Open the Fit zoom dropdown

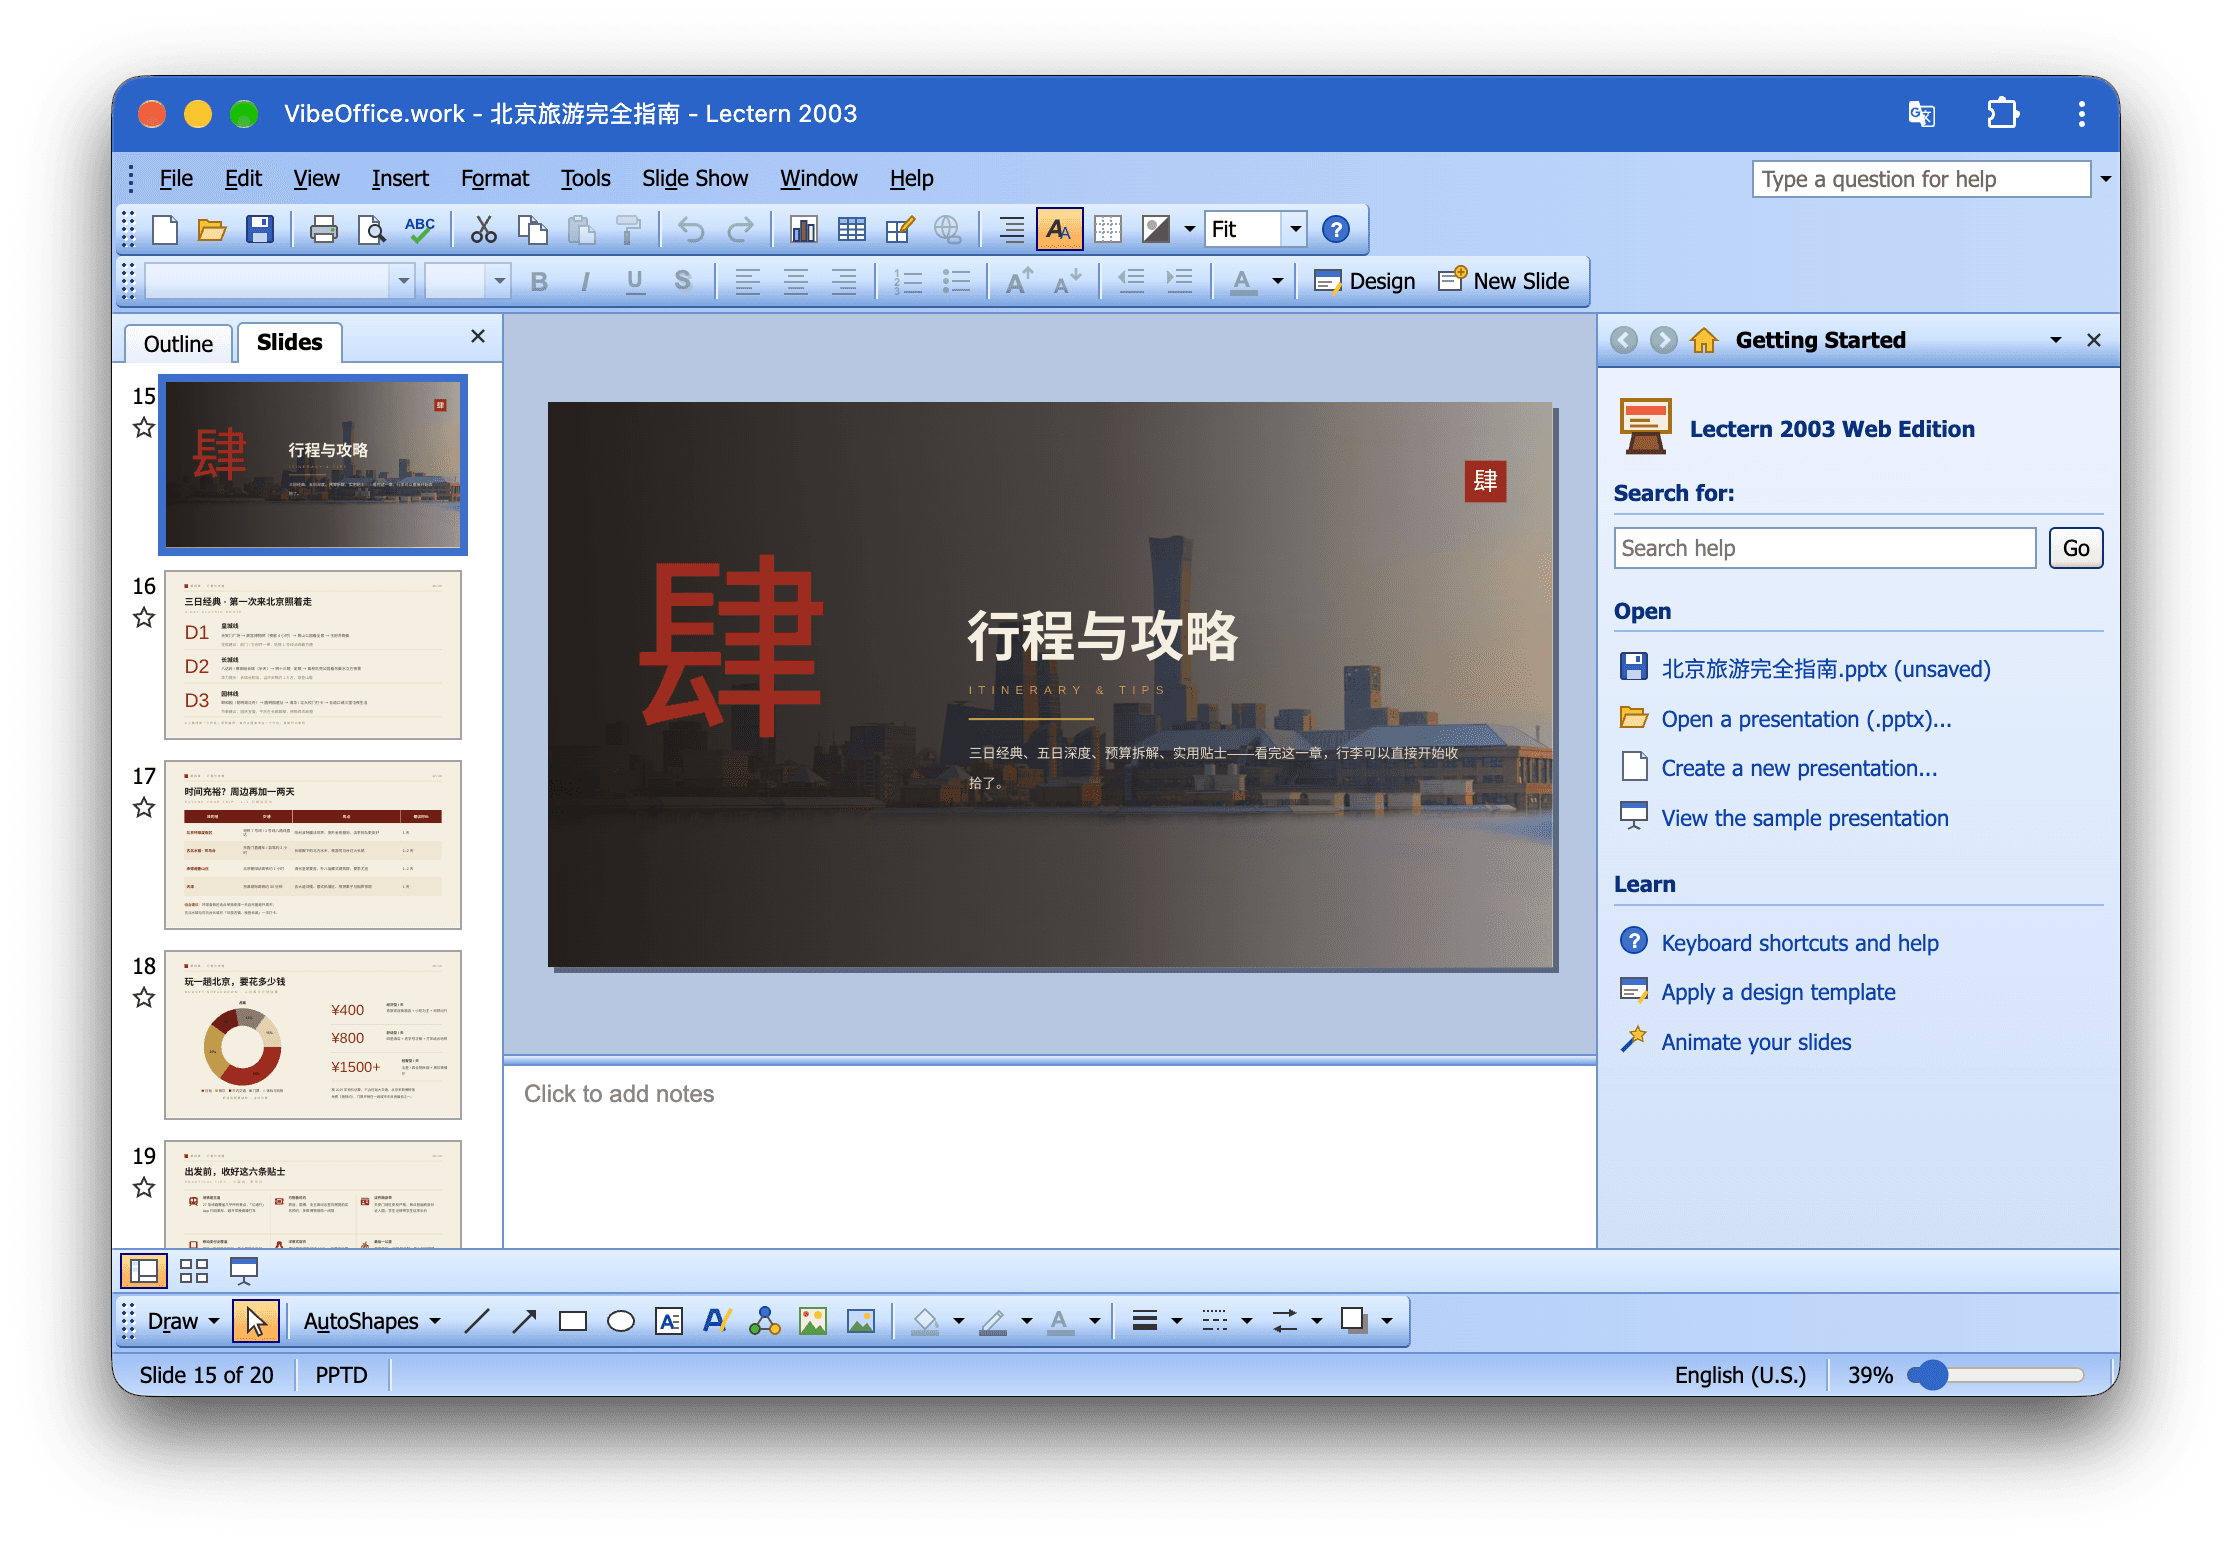1295,230
